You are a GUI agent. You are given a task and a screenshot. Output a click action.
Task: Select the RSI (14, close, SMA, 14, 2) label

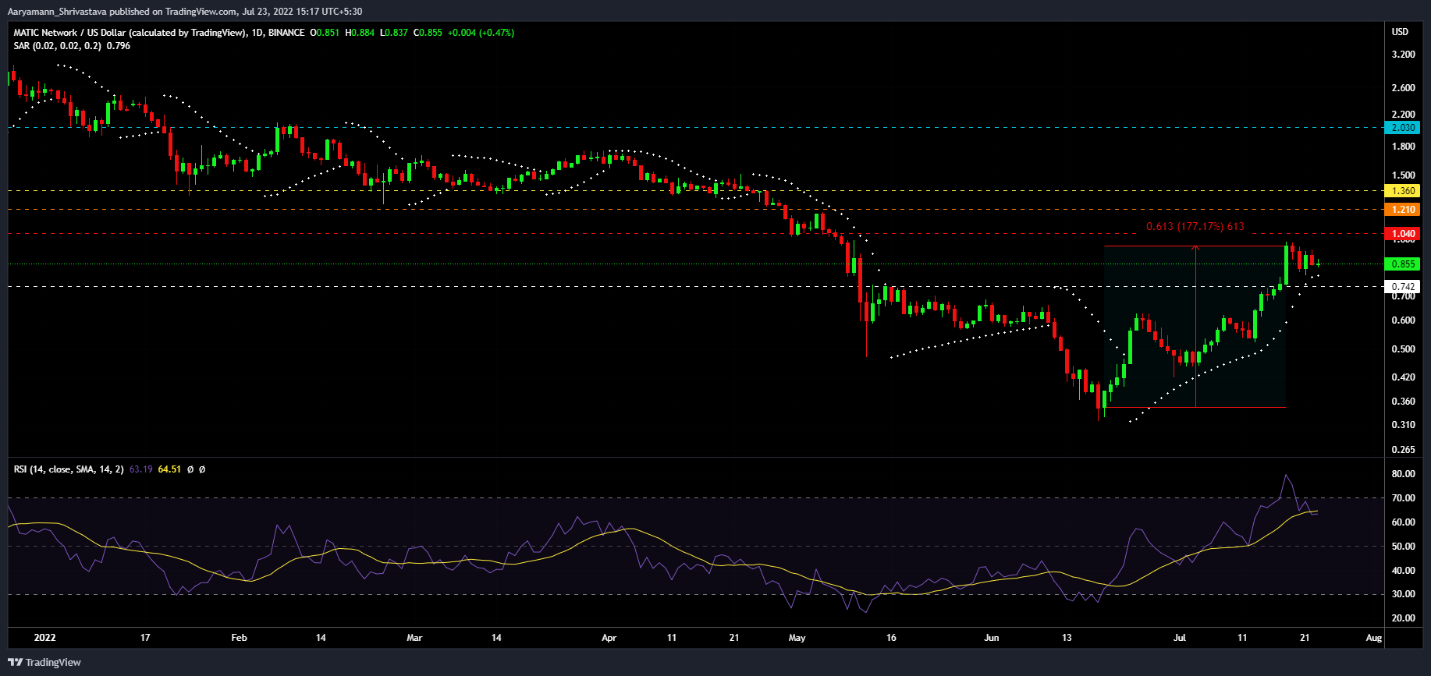click(x=68, y=468)
